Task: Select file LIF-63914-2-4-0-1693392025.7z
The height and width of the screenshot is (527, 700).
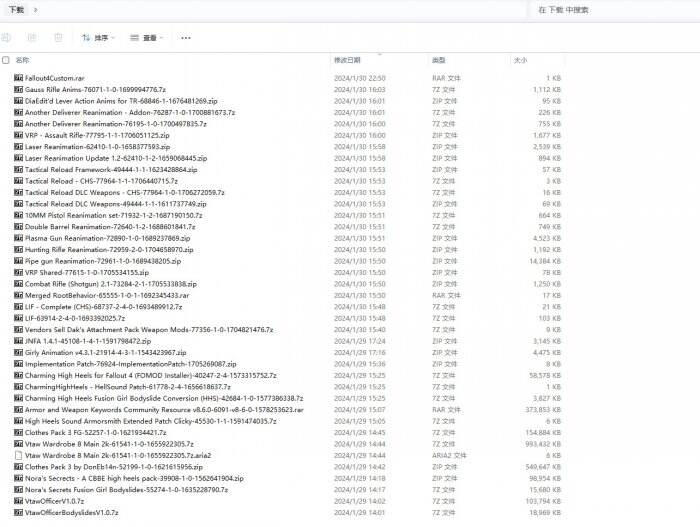Action: click(75, 318)
